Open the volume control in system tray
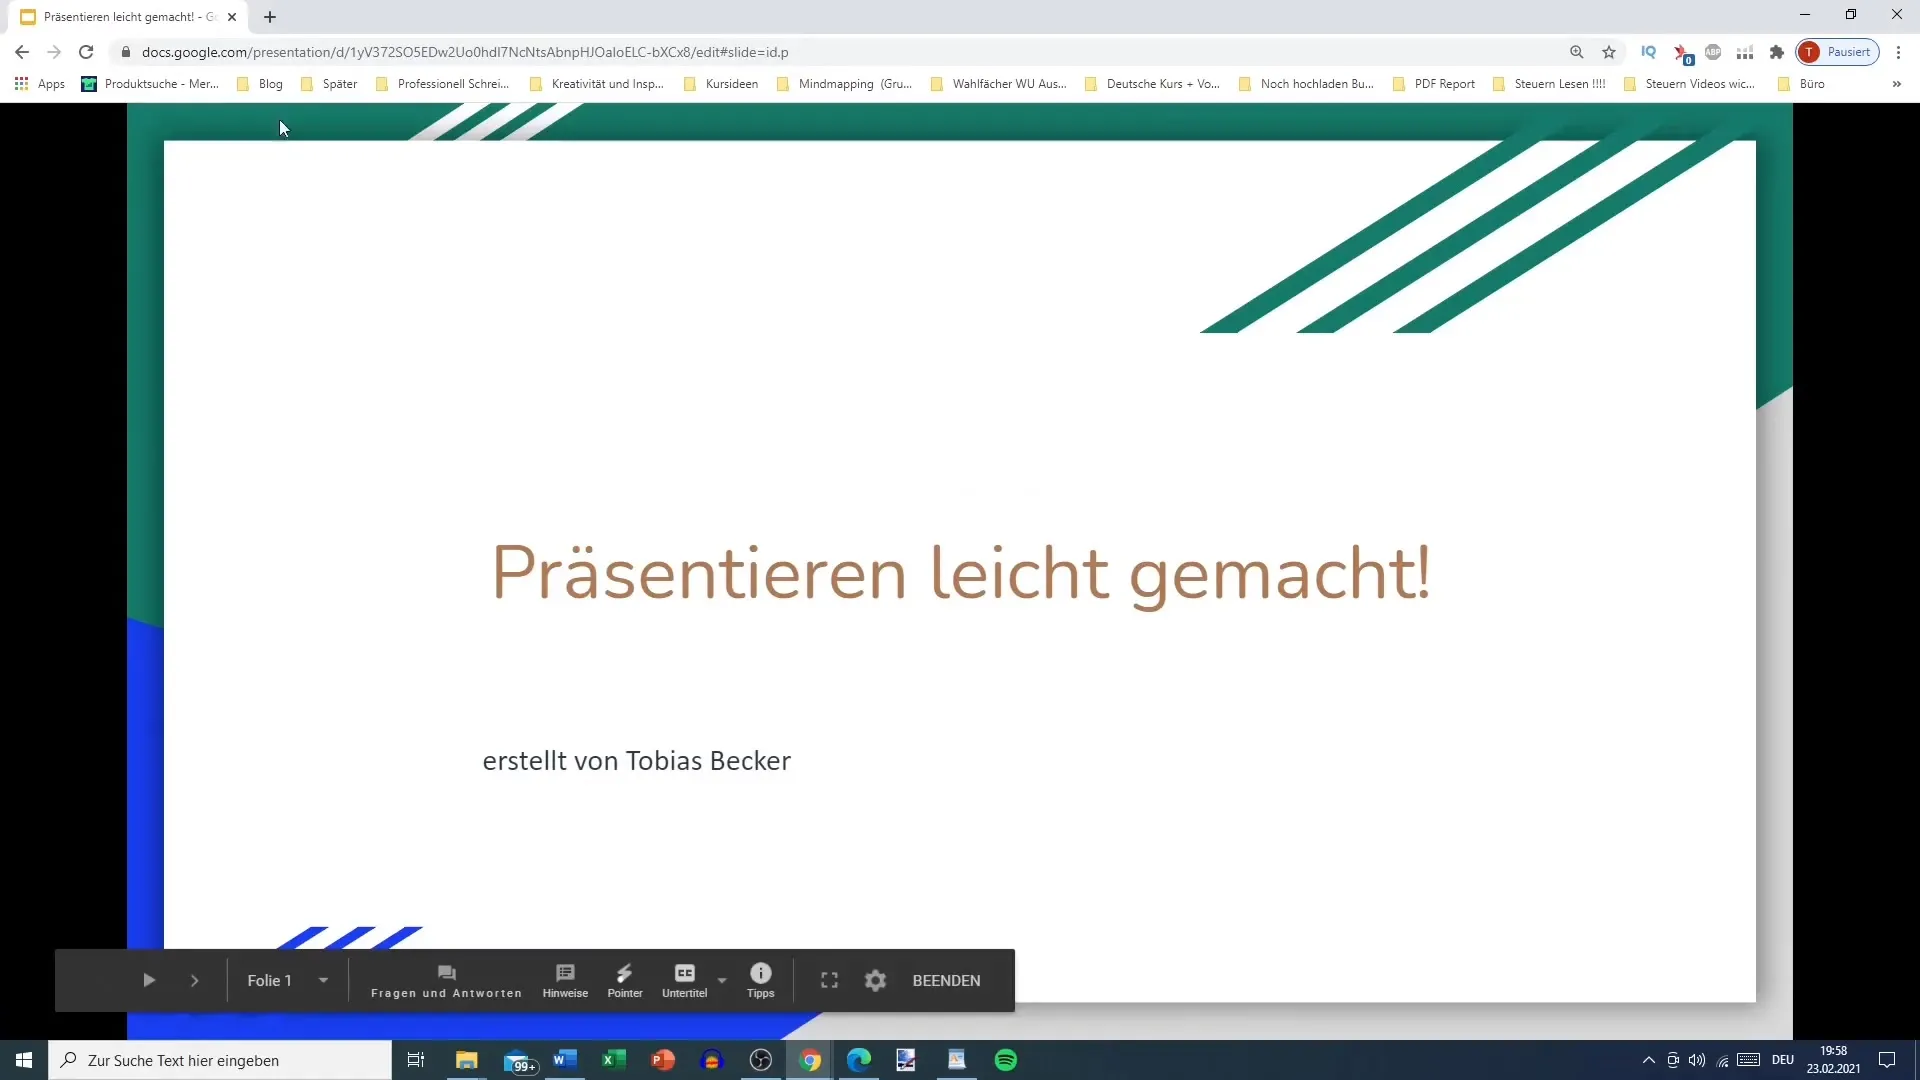Screen dimensions: 1920x1080 point(1697,1060)
